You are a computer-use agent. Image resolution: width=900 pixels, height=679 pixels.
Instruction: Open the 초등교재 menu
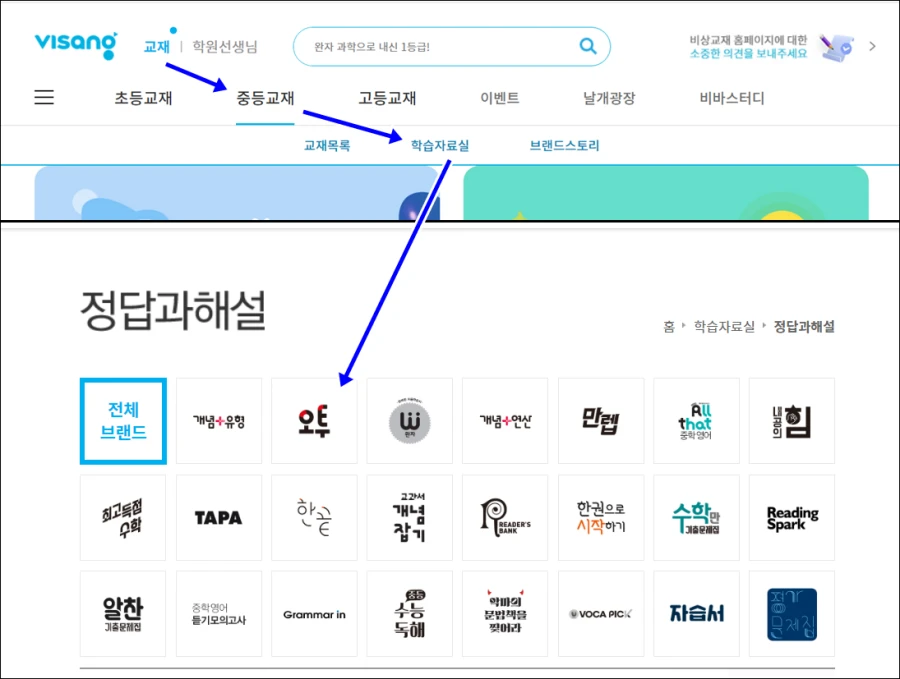[x=143, y=98]
